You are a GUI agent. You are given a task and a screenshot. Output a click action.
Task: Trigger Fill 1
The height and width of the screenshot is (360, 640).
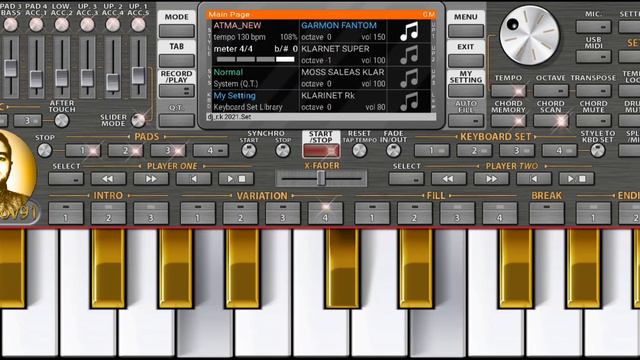pyautogui.click(x=372, y=213)
